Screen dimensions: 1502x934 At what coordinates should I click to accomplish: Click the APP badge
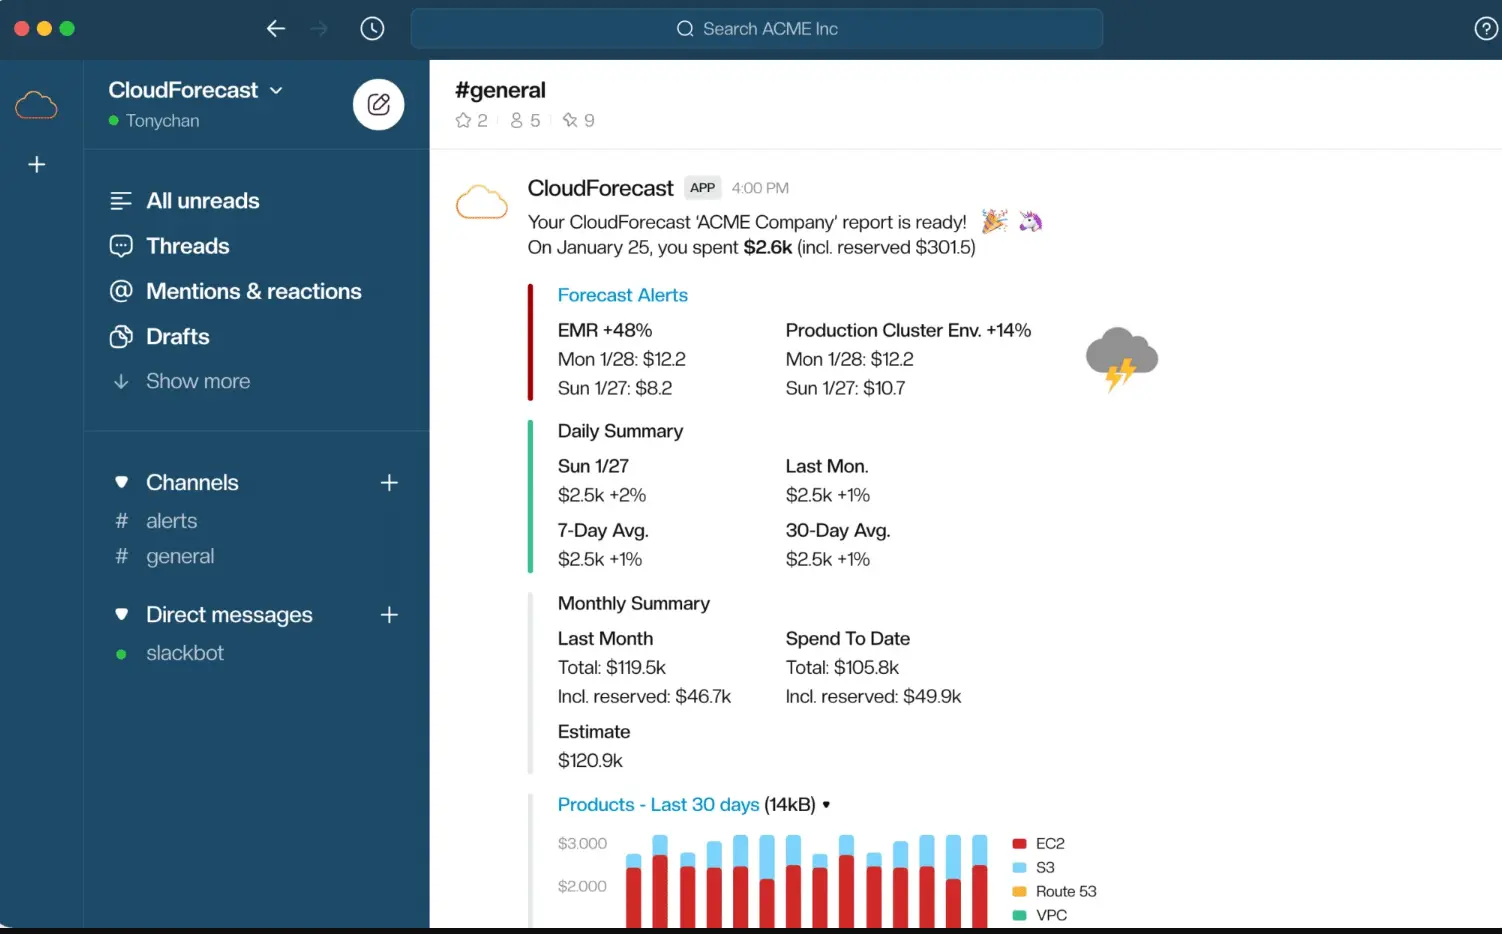click(x=703, y=188)
